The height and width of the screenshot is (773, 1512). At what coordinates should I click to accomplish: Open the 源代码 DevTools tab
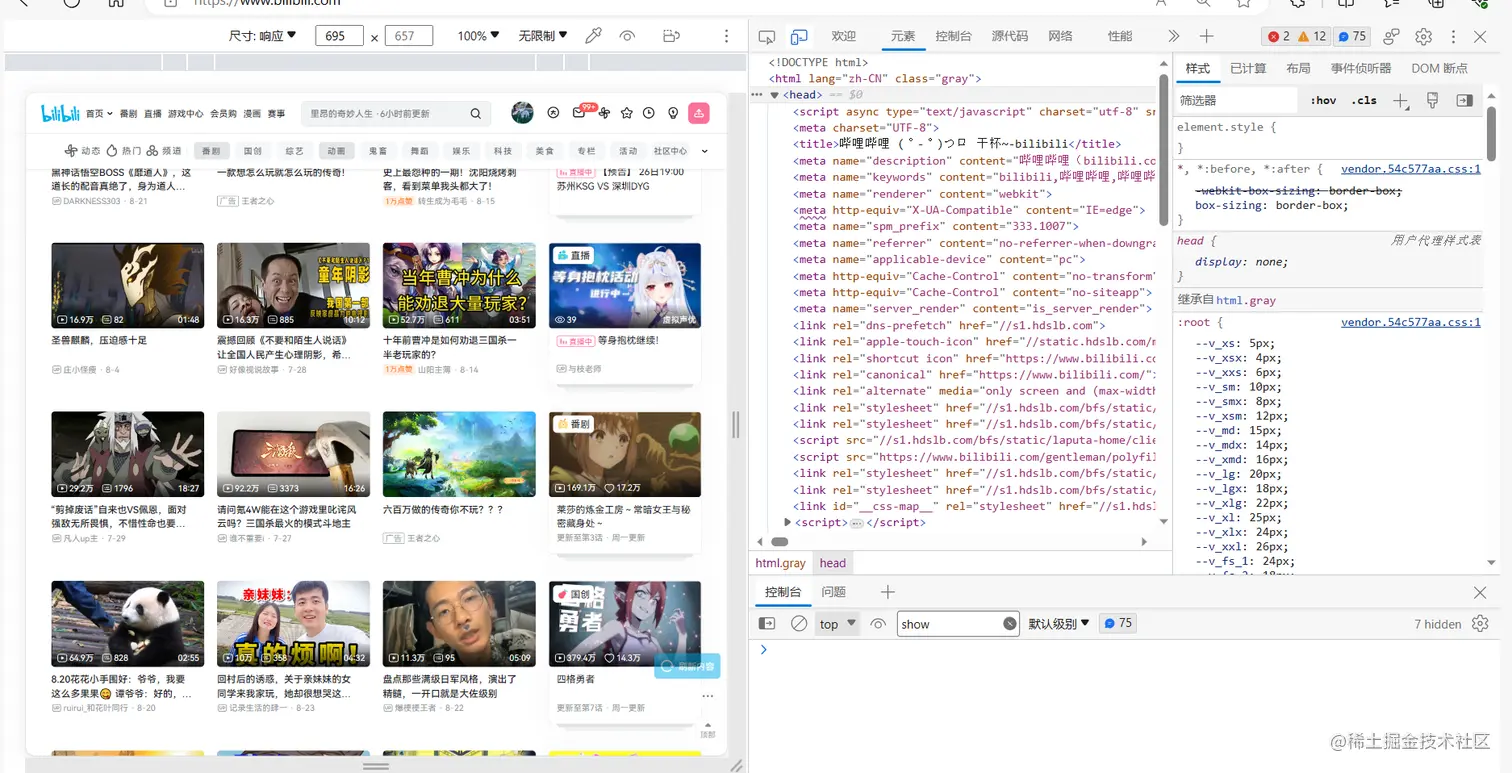point(1010,36)
